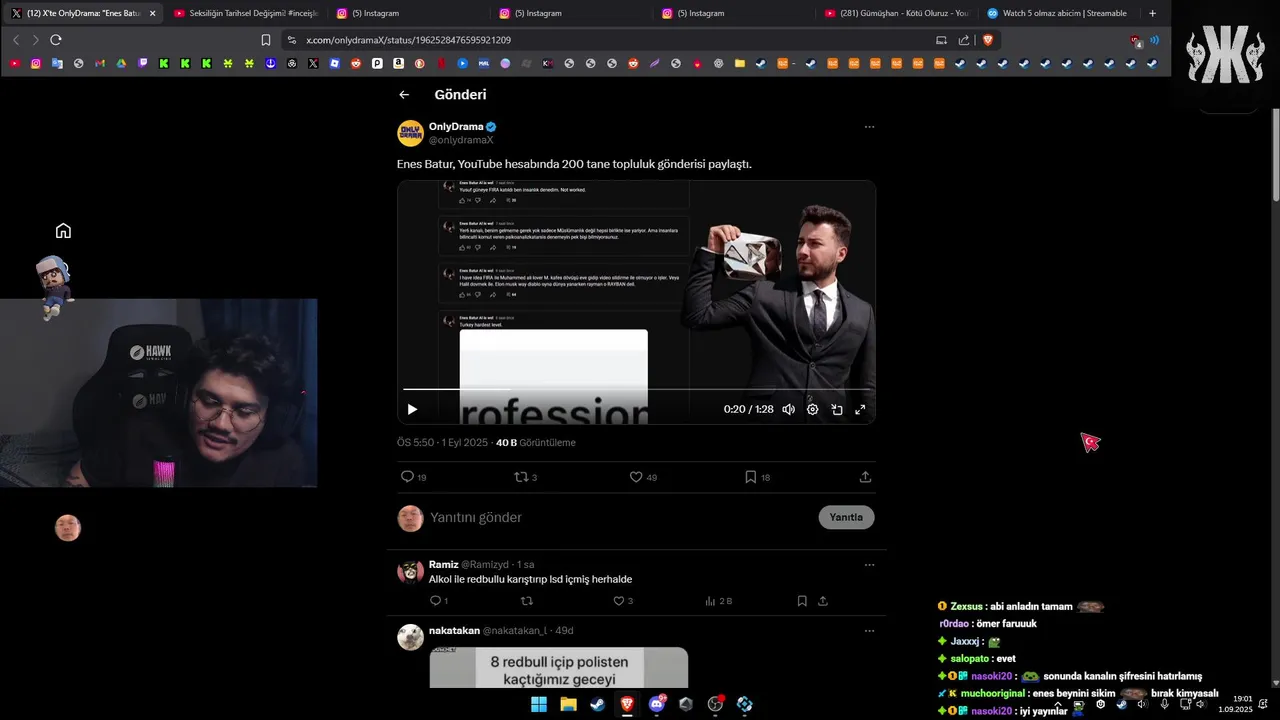Image resolution: width=1280 pixels, height=720 pixels.
Task: Open the @onlydramaX handle link
Action: tap(461, 140)
